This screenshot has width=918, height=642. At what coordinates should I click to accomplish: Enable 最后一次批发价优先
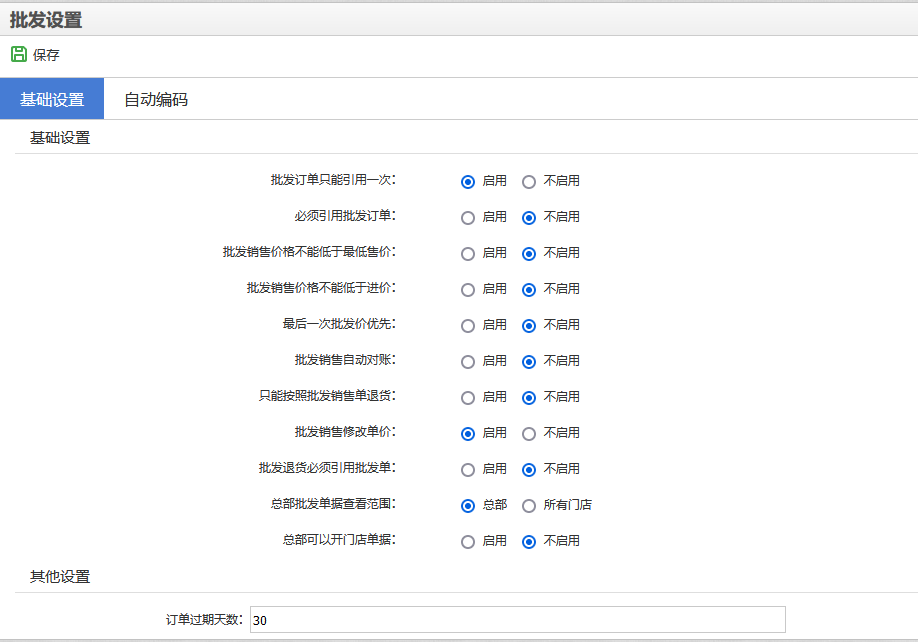pyautogui.click(x=468, y=326)
